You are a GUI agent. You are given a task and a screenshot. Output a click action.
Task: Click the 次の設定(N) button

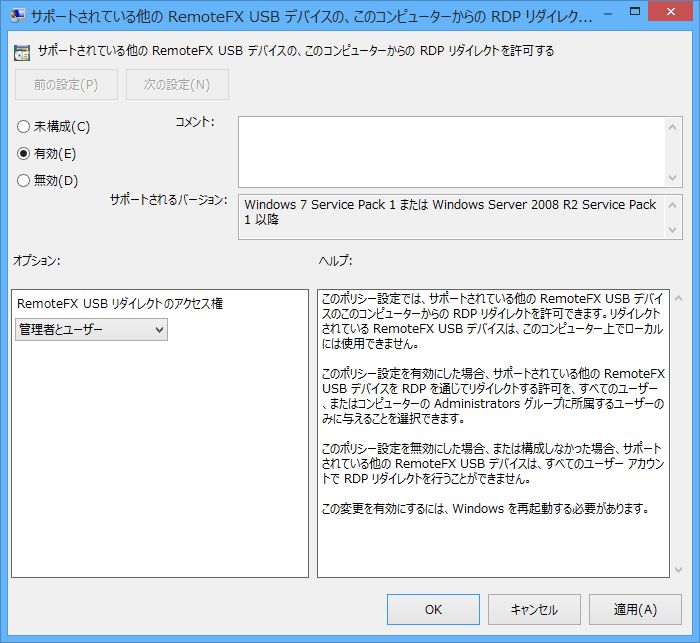(177, 84)
